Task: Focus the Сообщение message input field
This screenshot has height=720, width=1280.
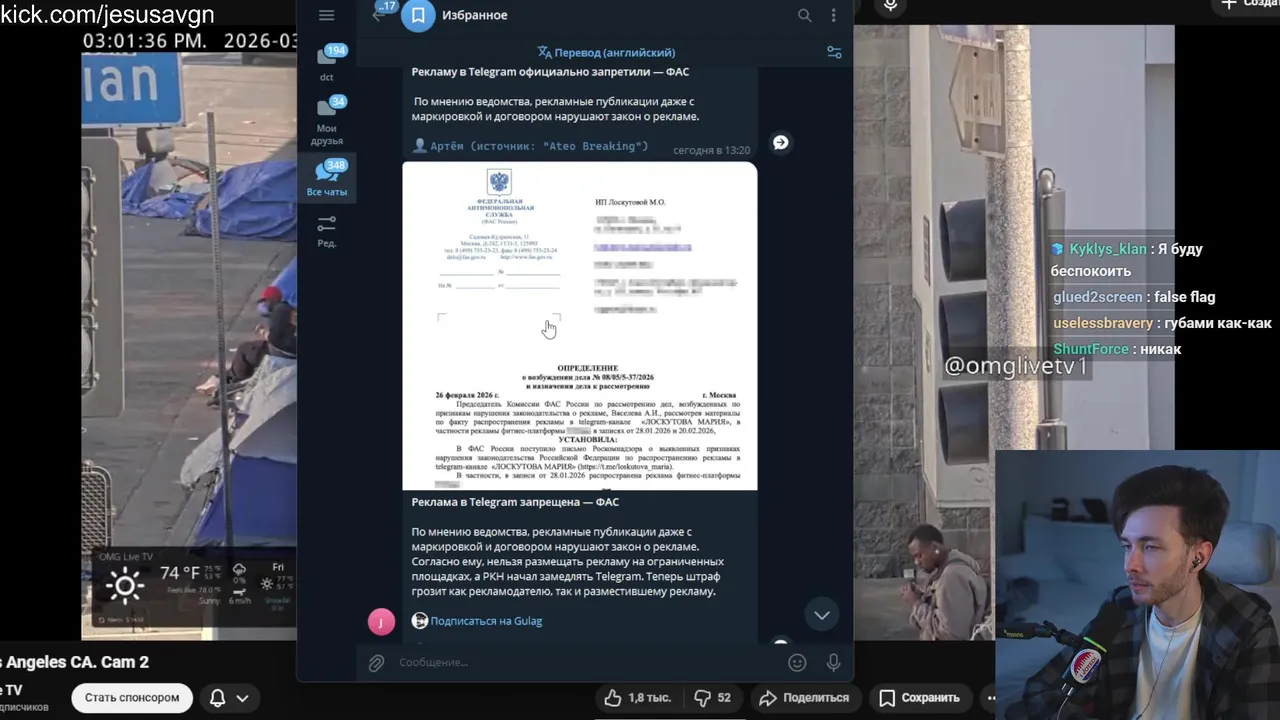Action: (587, 662)
